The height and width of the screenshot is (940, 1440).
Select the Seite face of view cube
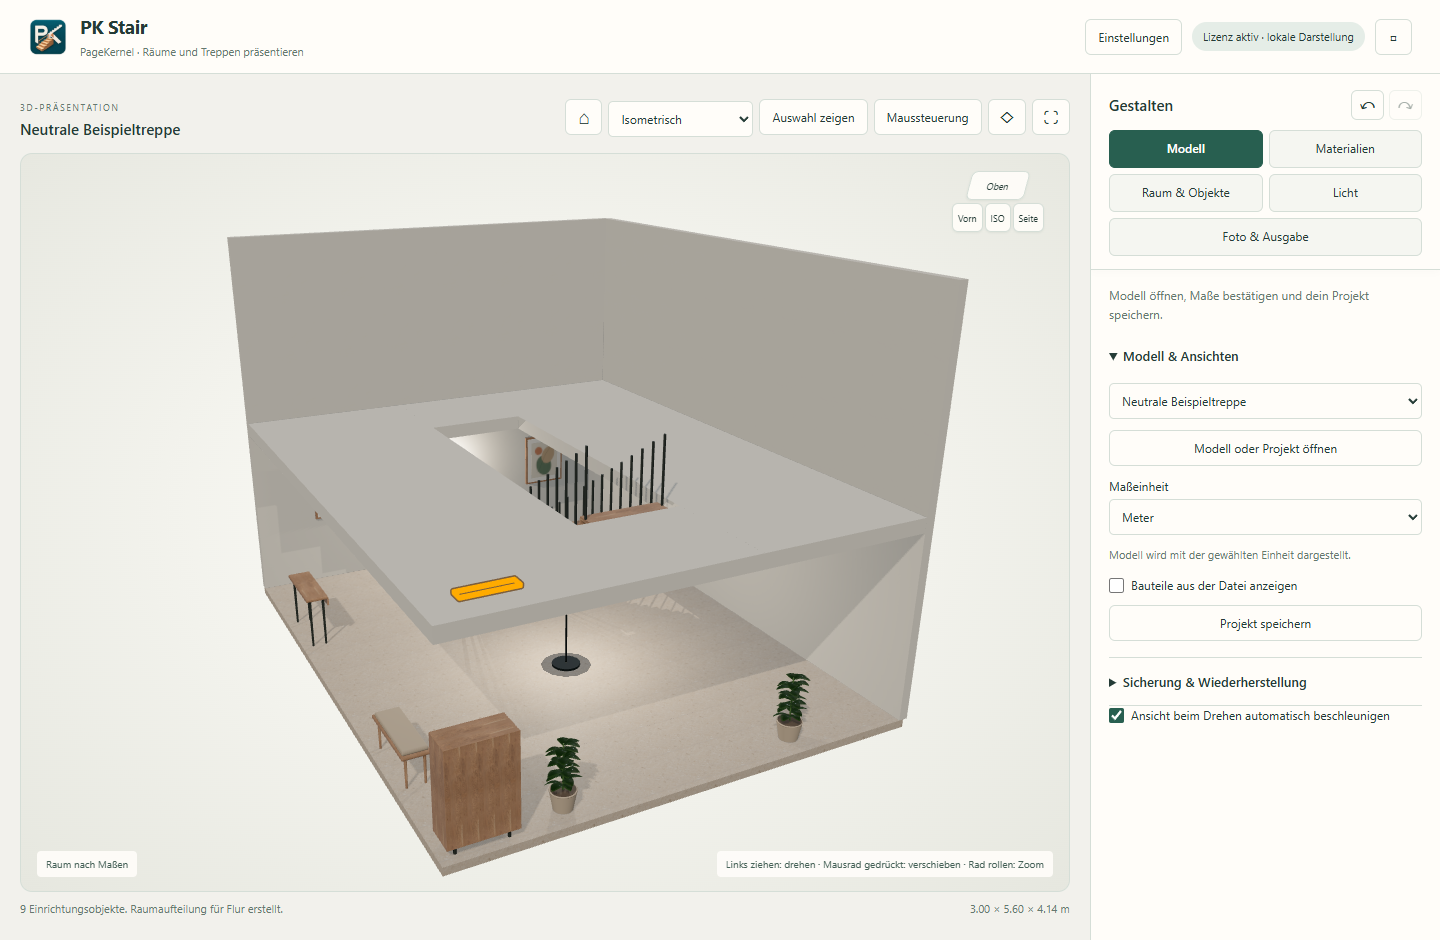pos(1028,218)
